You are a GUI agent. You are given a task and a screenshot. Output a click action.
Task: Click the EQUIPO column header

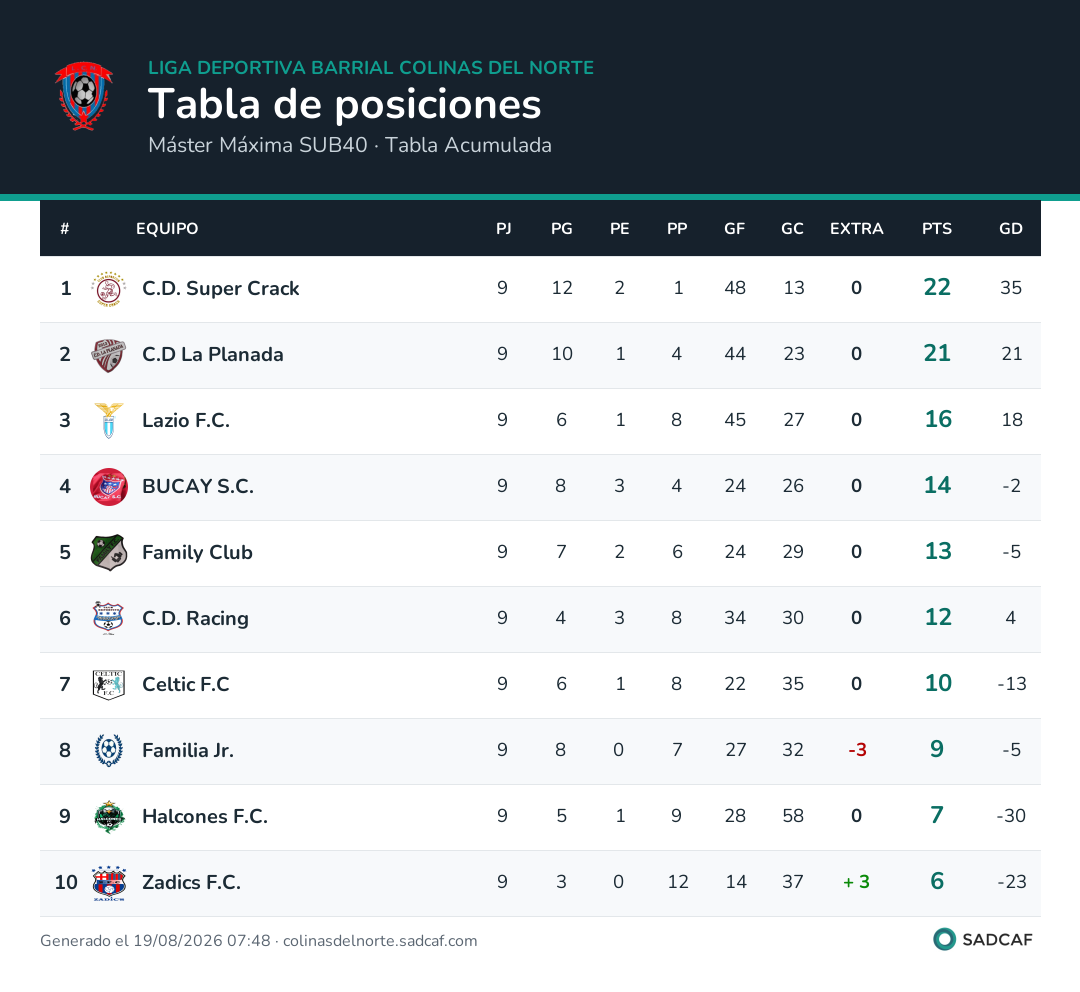[167, 229]
